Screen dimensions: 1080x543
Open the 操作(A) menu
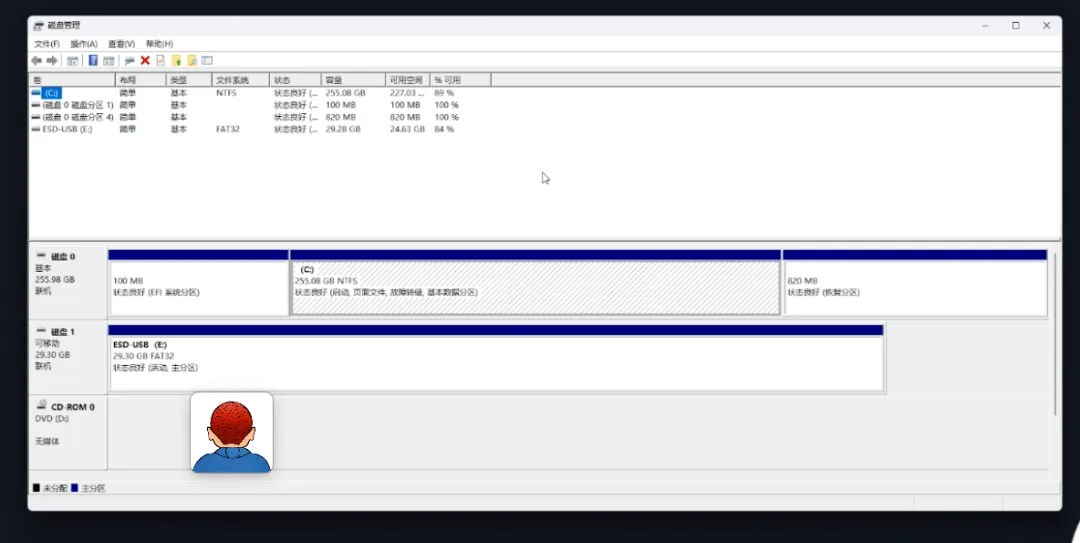pyautogui.click(x=84, y=44)
